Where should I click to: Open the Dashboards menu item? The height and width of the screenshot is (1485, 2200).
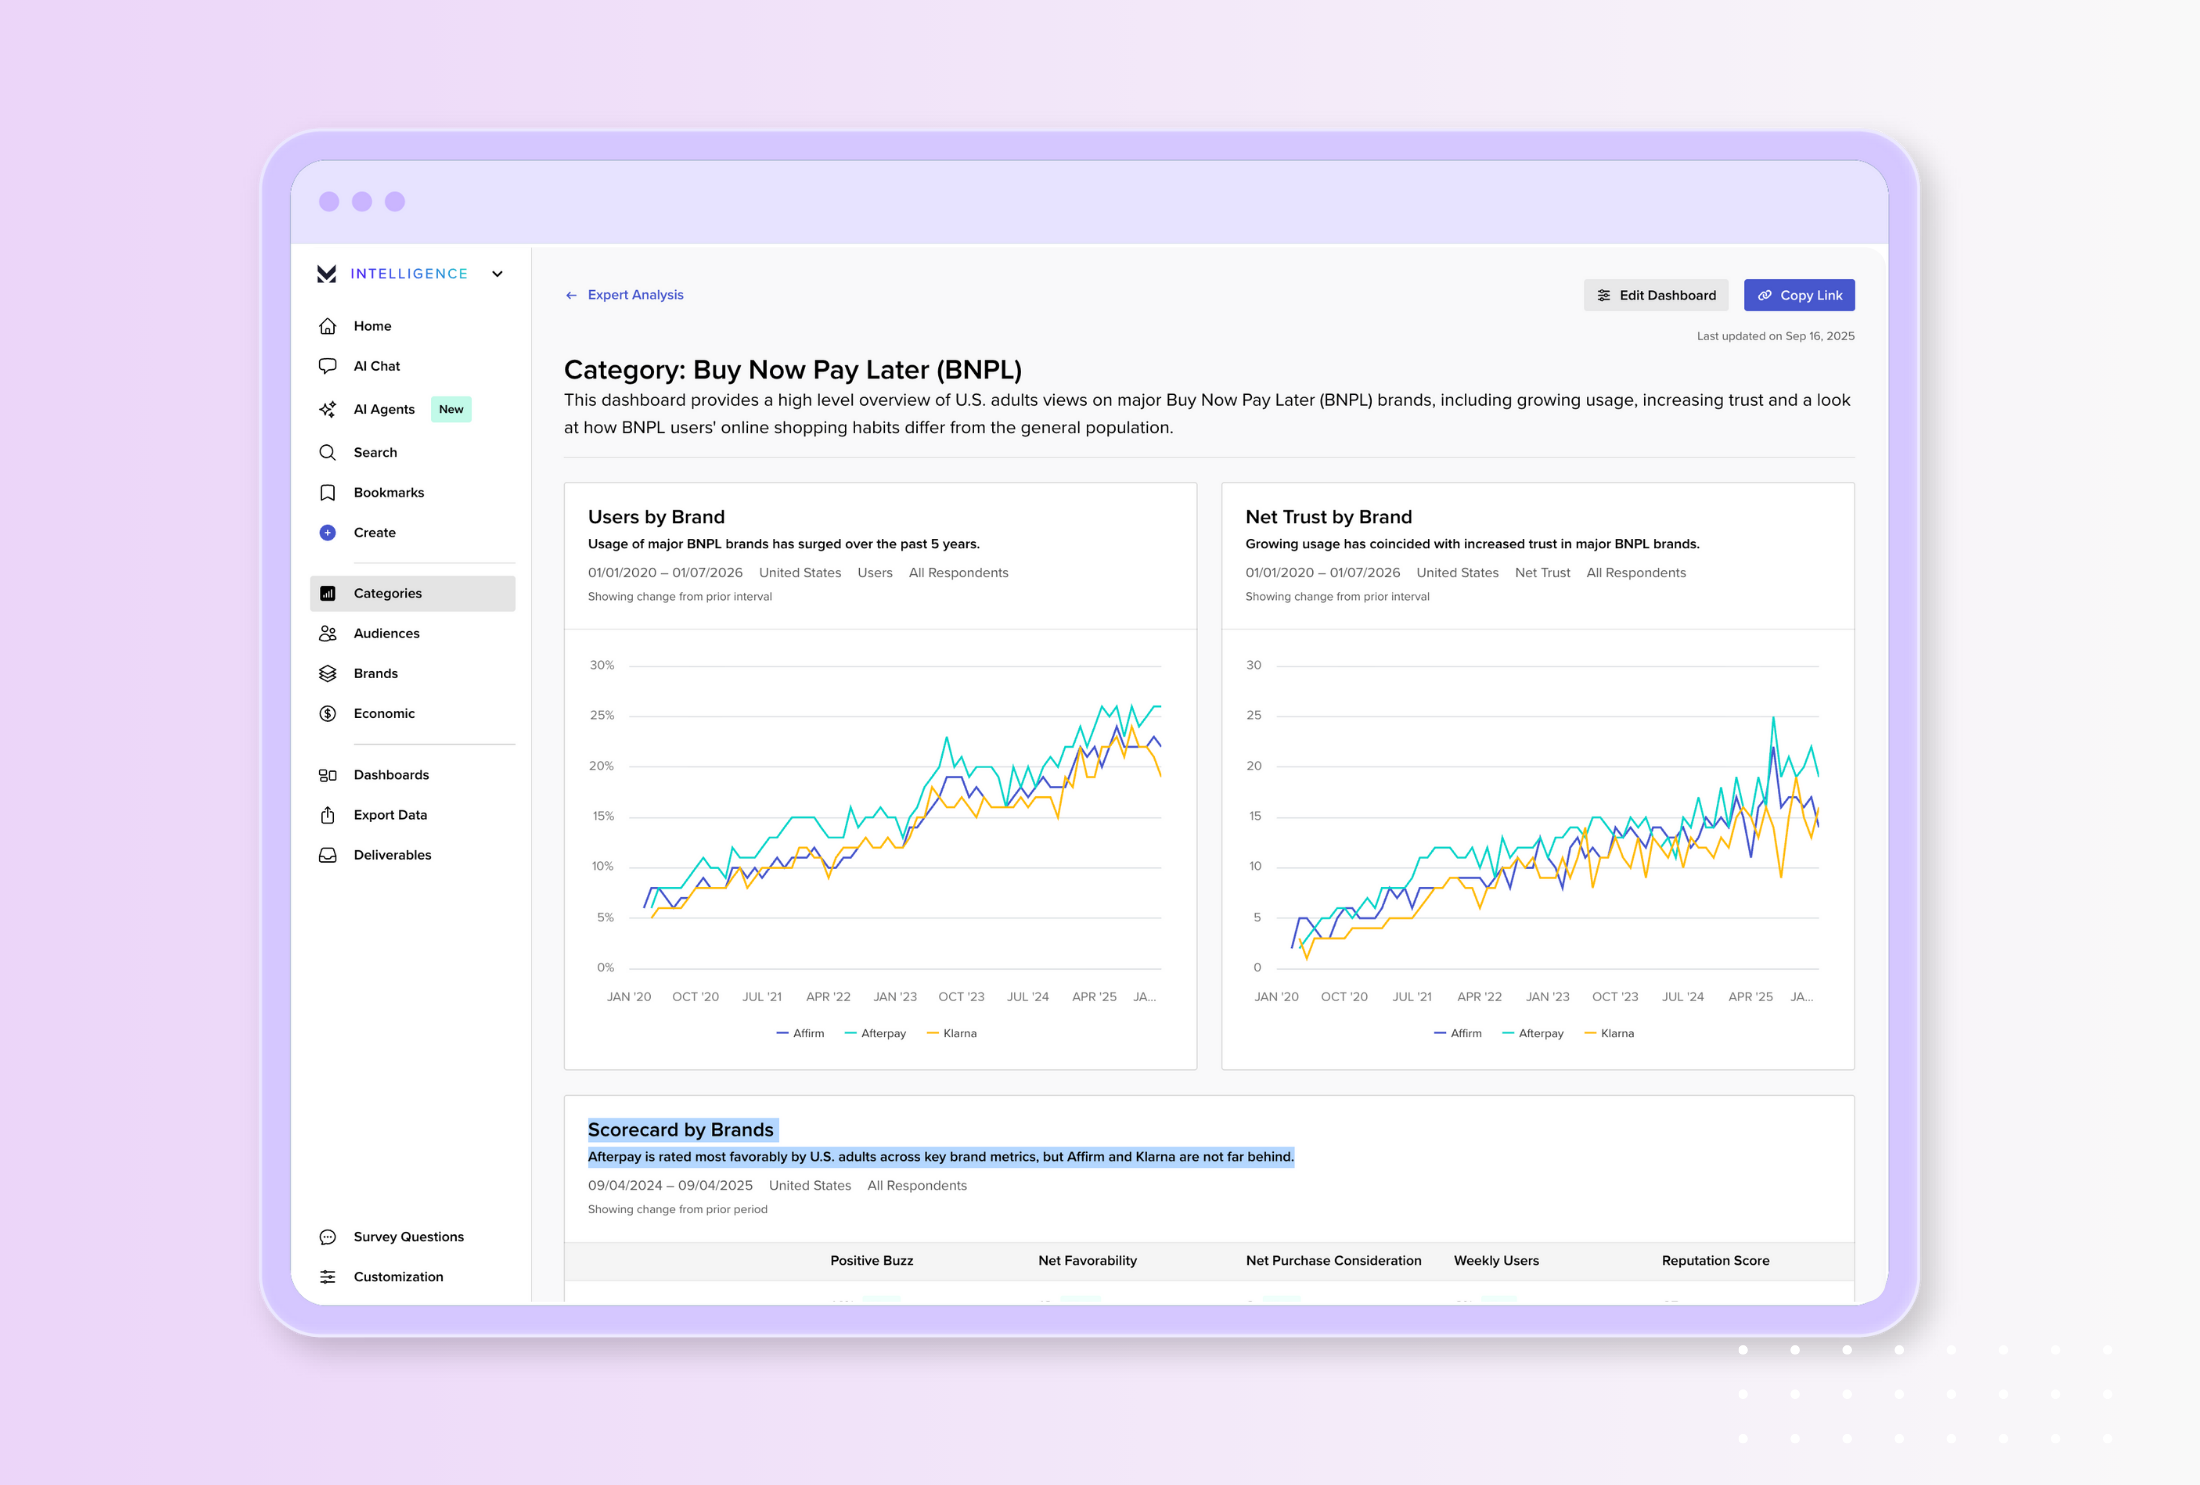click(391, 775)
